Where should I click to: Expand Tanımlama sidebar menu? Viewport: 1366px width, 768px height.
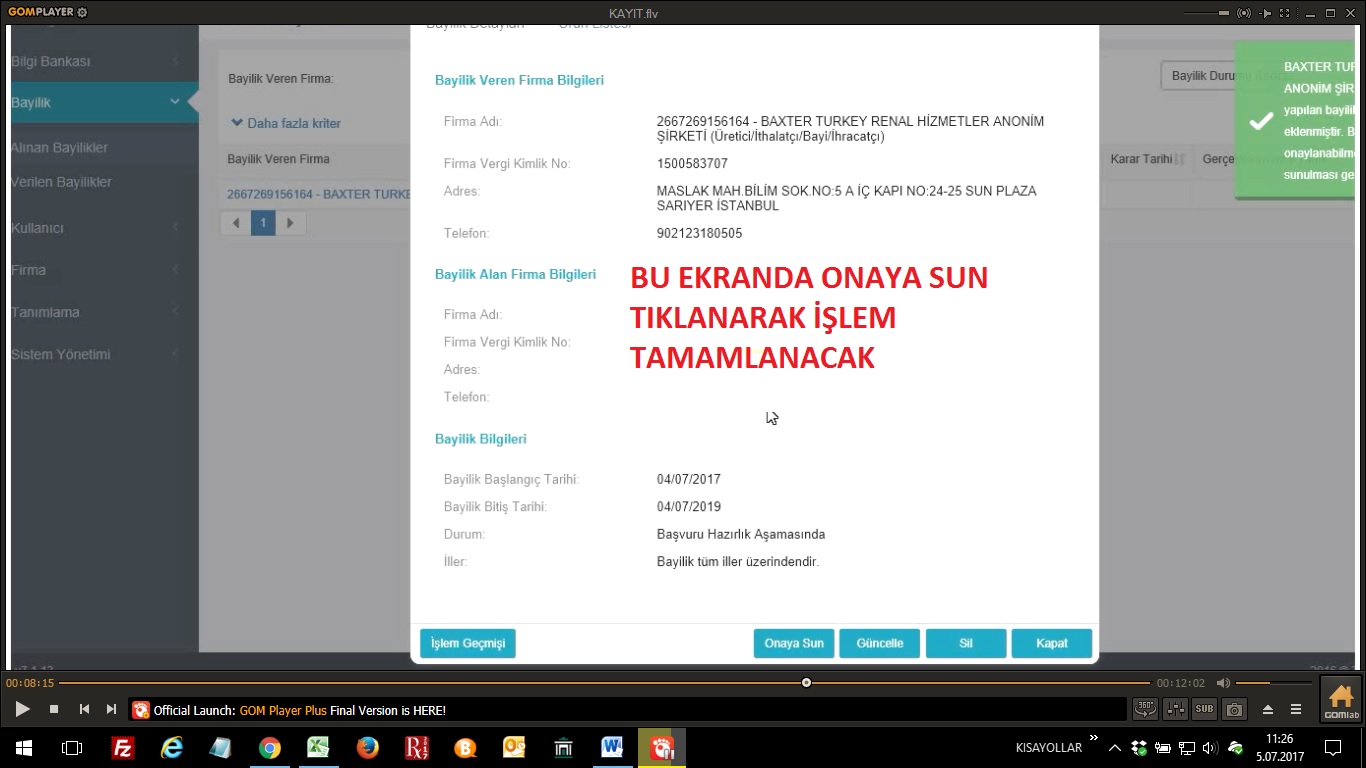point(98,312)
